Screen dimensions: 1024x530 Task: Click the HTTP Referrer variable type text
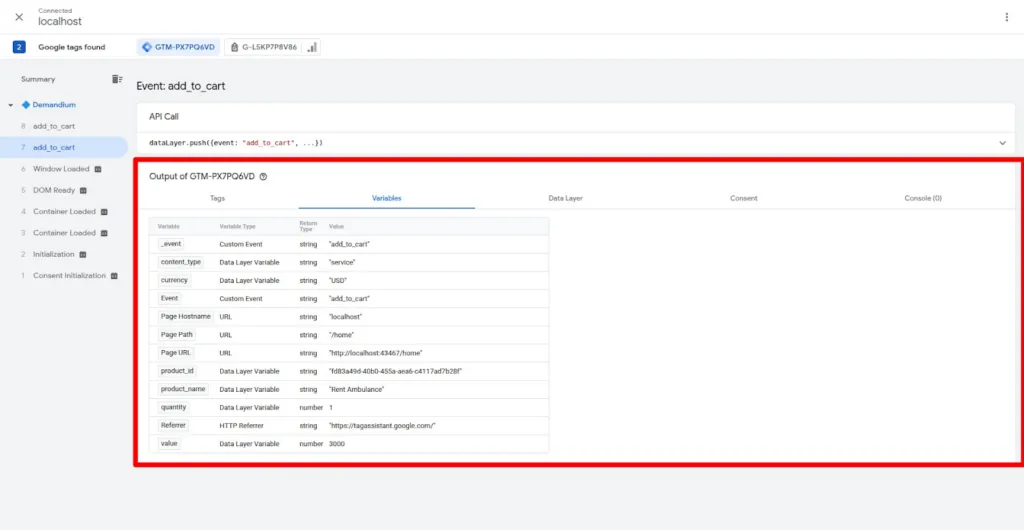click(x=240, y=426)
